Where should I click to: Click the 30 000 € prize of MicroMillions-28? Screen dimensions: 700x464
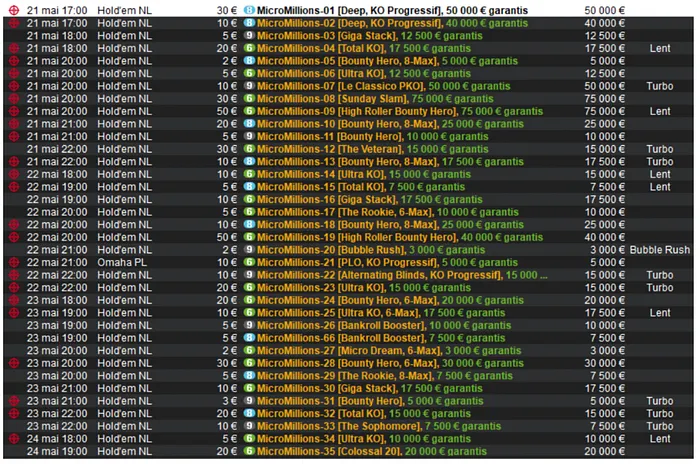coord(604,364)
